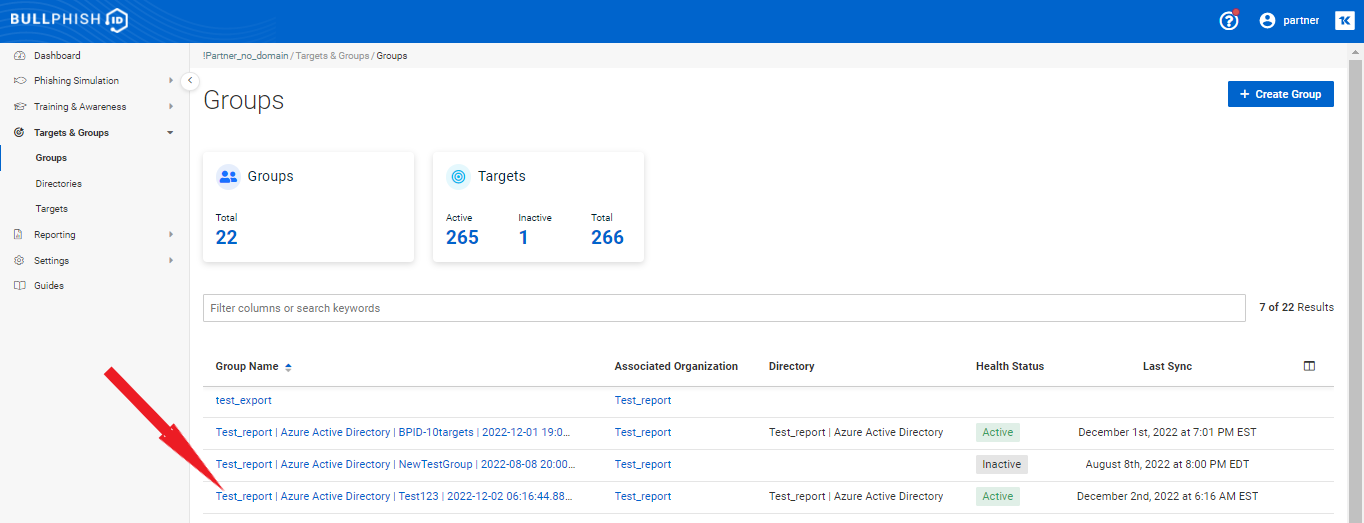The image size is (1364, 523).
Task: Expand the Phishing Simulation submenu arrow
Action: coord(171,81)
